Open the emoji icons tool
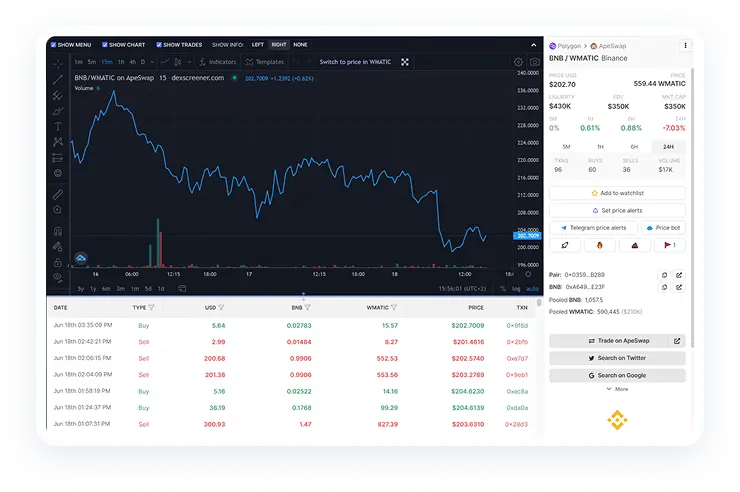Image resolution: width=740 pixels, height=492 pixels. tap(58, 173)
